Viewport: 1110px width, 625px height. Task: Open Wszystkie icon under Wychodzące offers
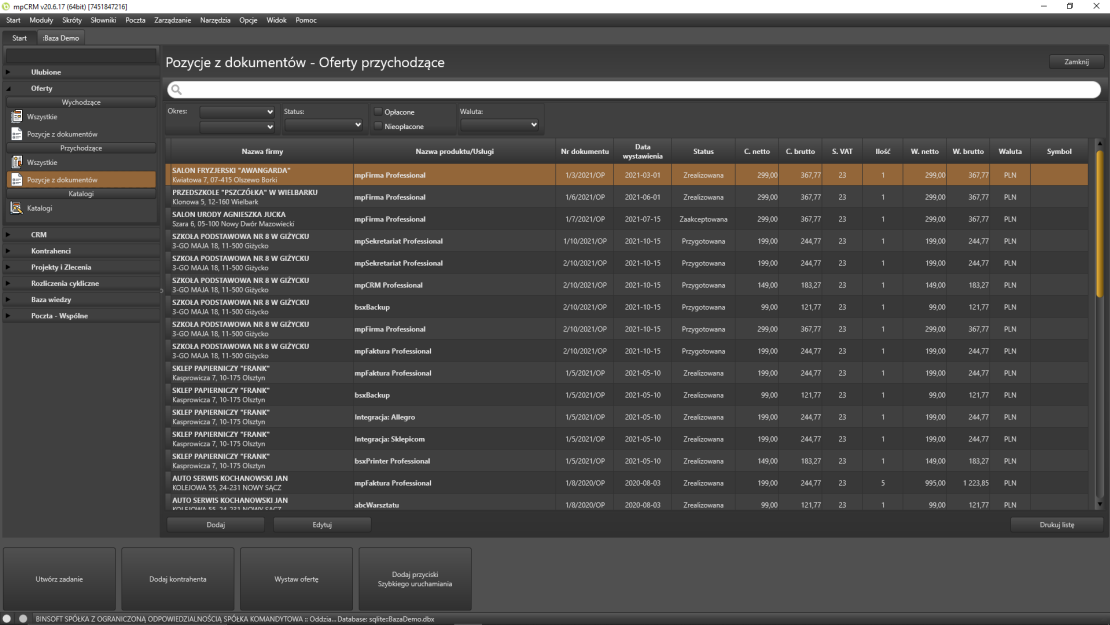(17, 117)
